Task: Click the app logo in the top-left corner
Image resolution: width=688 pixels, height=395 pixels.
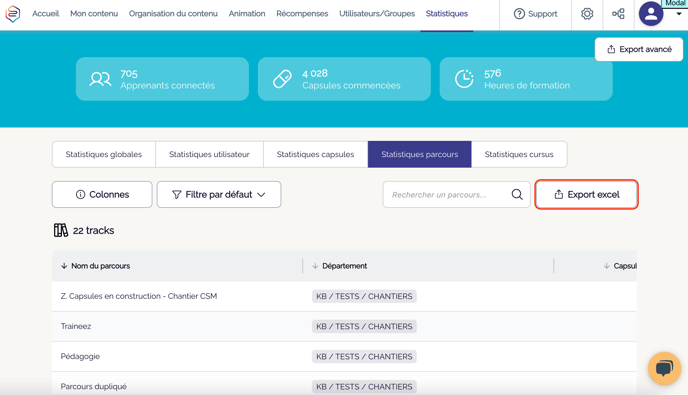Action: (13, 14)
